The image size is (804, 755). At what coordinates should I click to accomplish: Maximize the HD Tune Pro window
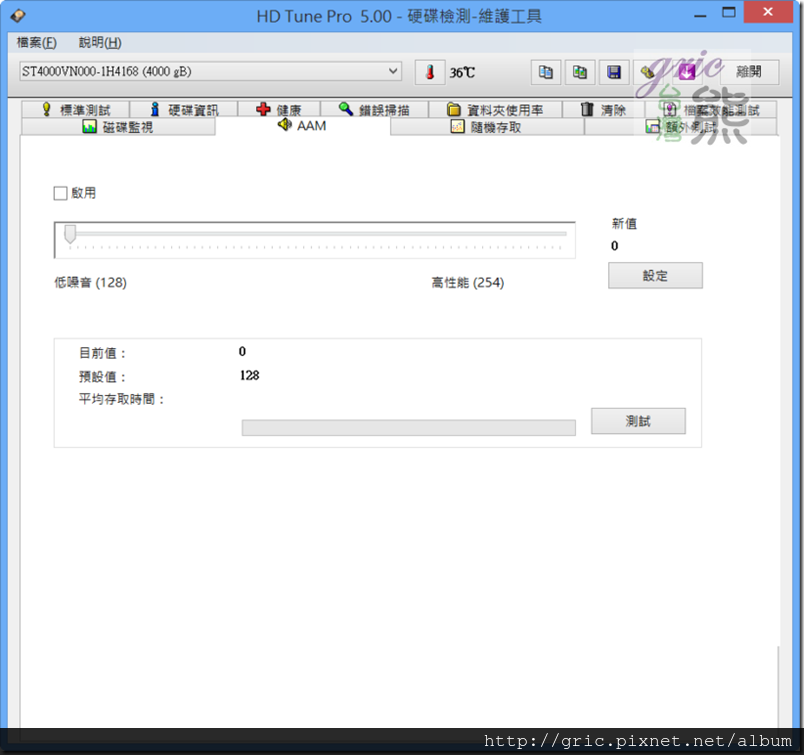pos(729,13)
